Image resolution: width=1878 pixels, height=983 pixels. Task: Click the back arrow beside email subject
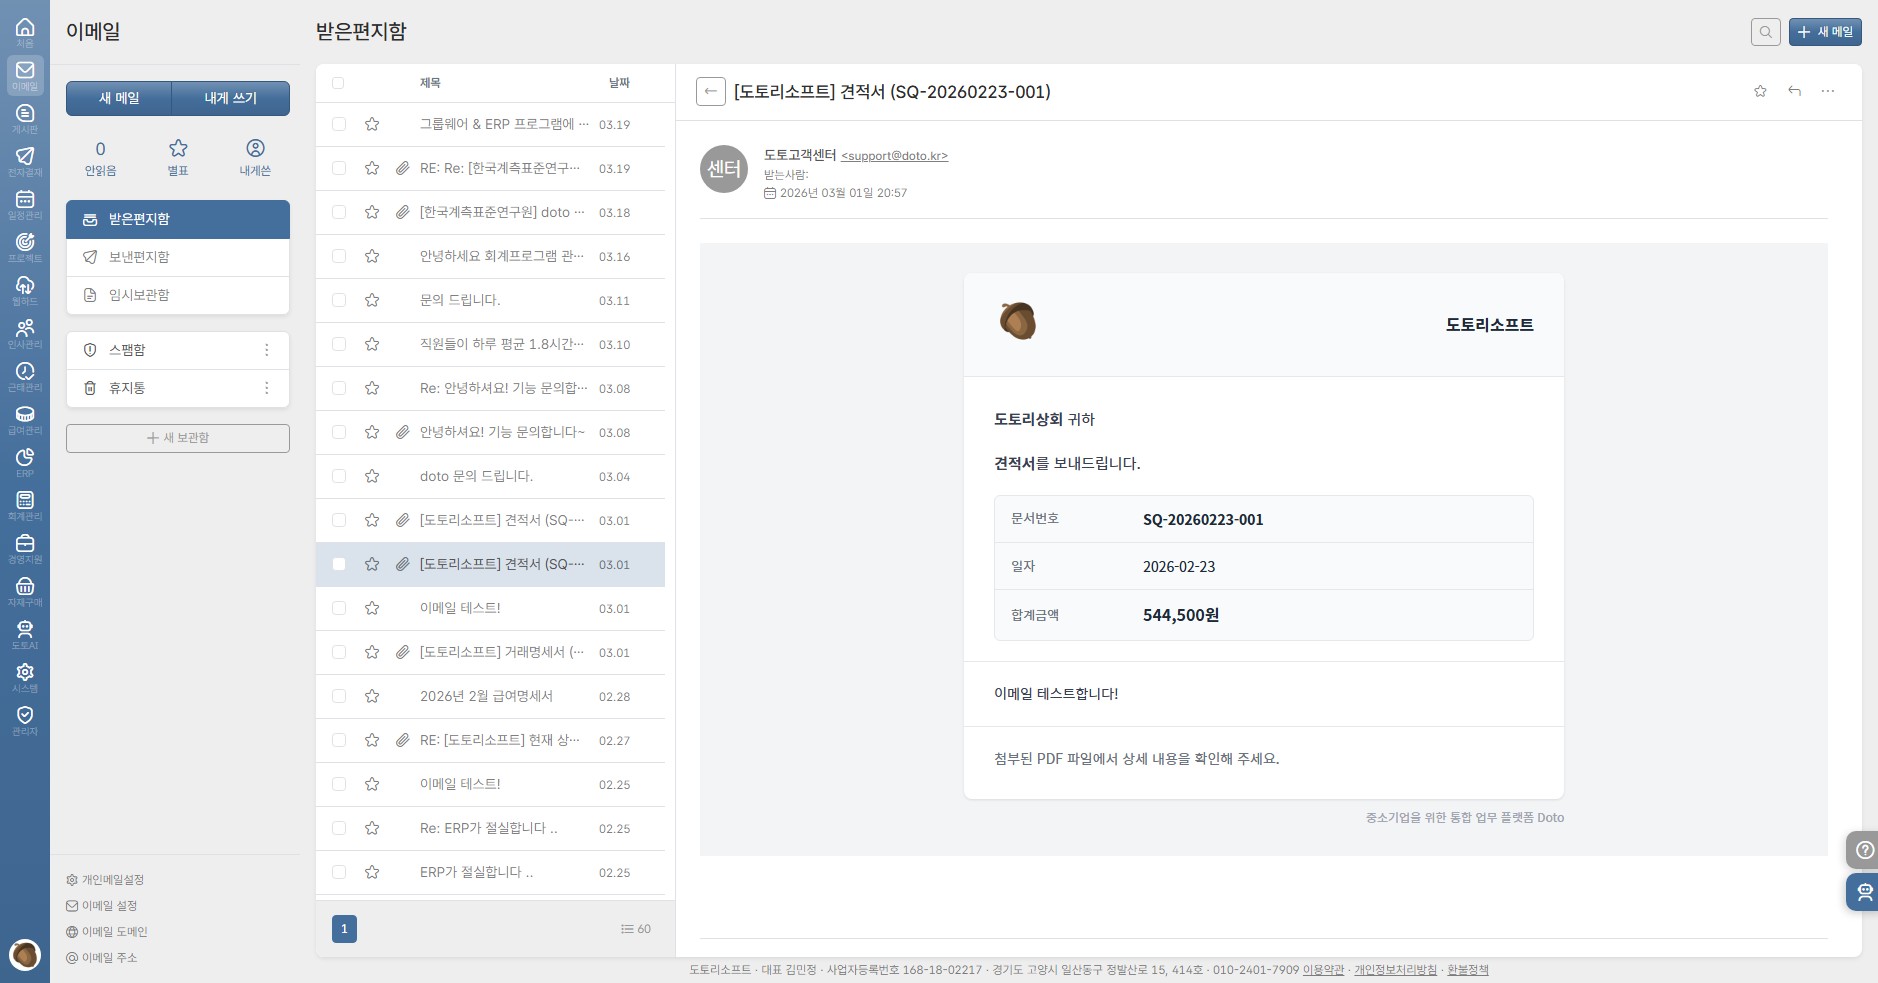(x=710, y=92)
